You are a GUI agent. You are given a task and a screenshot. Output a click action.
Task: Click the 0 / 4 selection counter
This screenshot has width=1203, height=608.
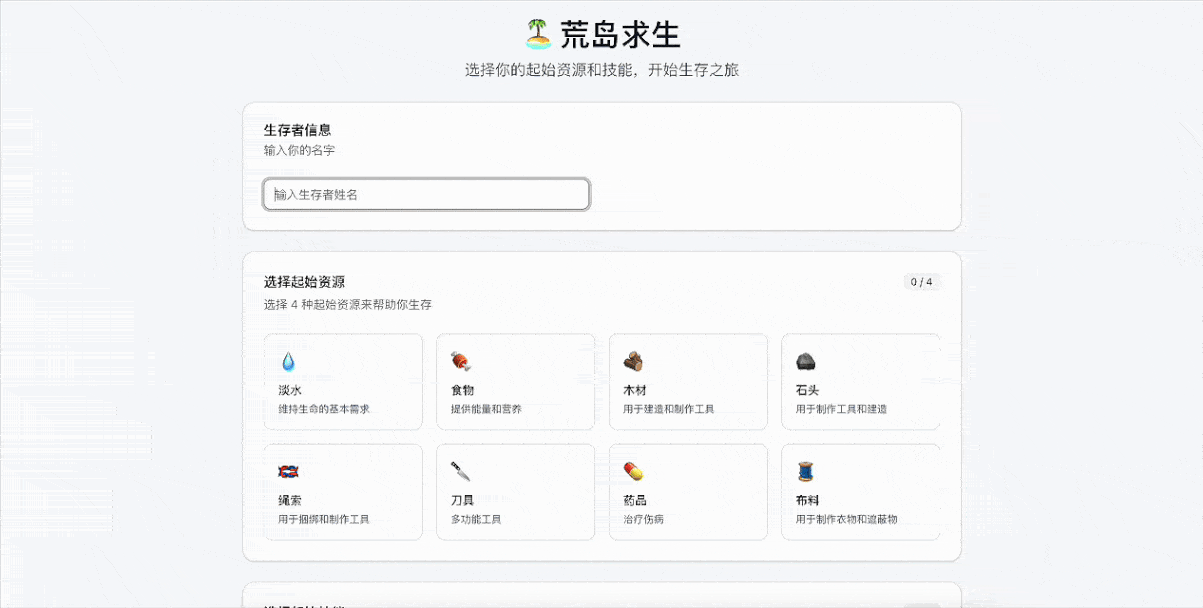(x=921, y=282)
